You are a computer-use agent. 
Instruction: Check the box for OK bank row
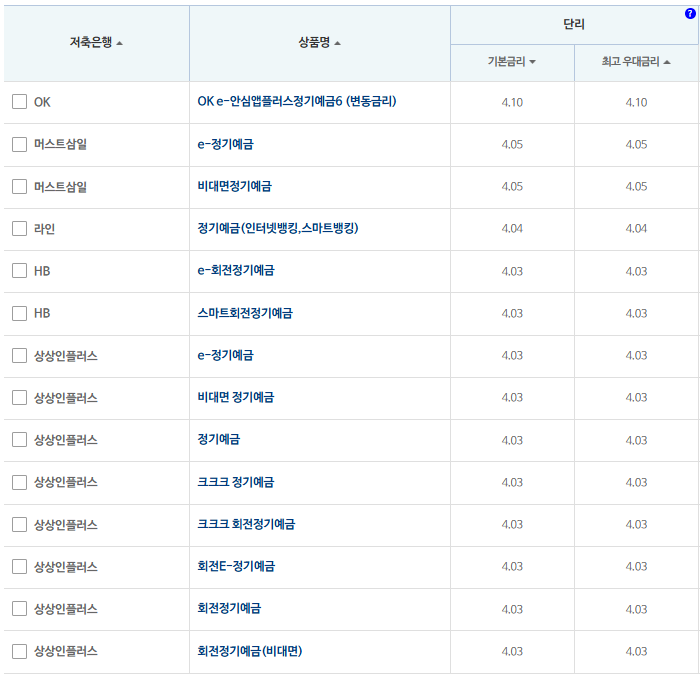coord(19,101)
